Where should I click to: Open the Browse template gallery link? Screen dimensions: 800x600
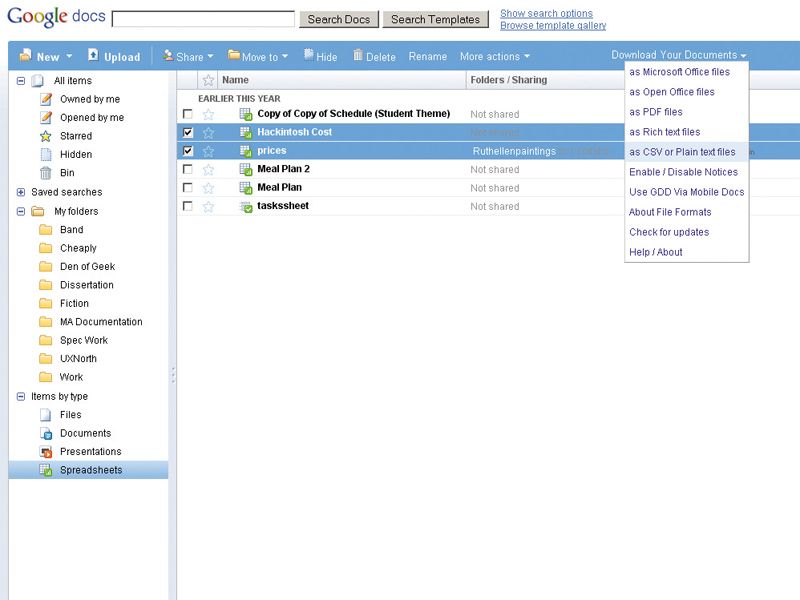click(x=553, y=26)
